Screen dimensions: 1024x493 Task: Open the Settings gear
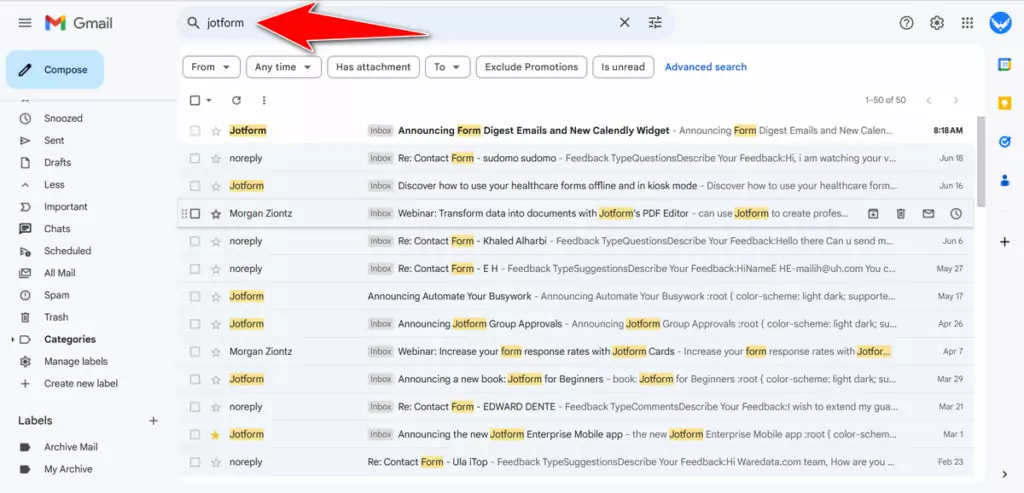pos(937,23)
